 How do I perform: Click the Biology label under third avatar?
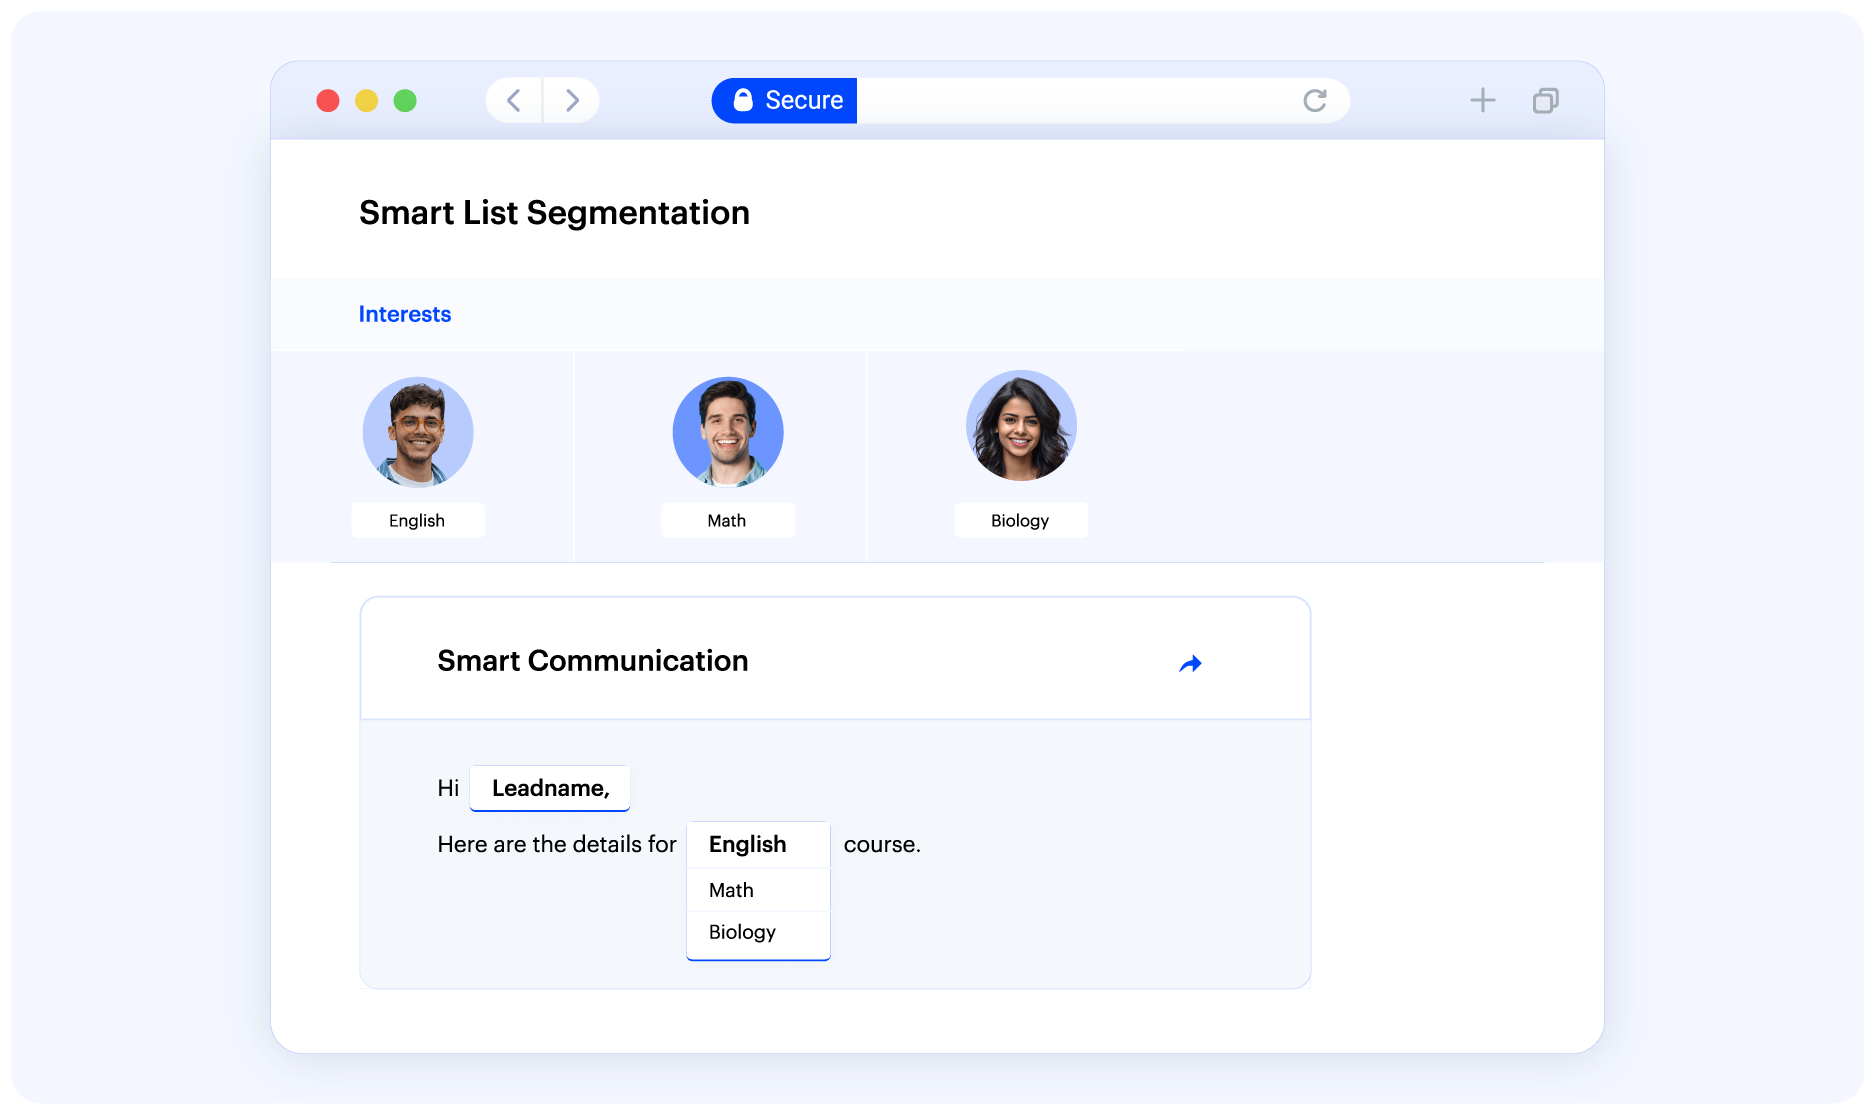coord(1021,520)
